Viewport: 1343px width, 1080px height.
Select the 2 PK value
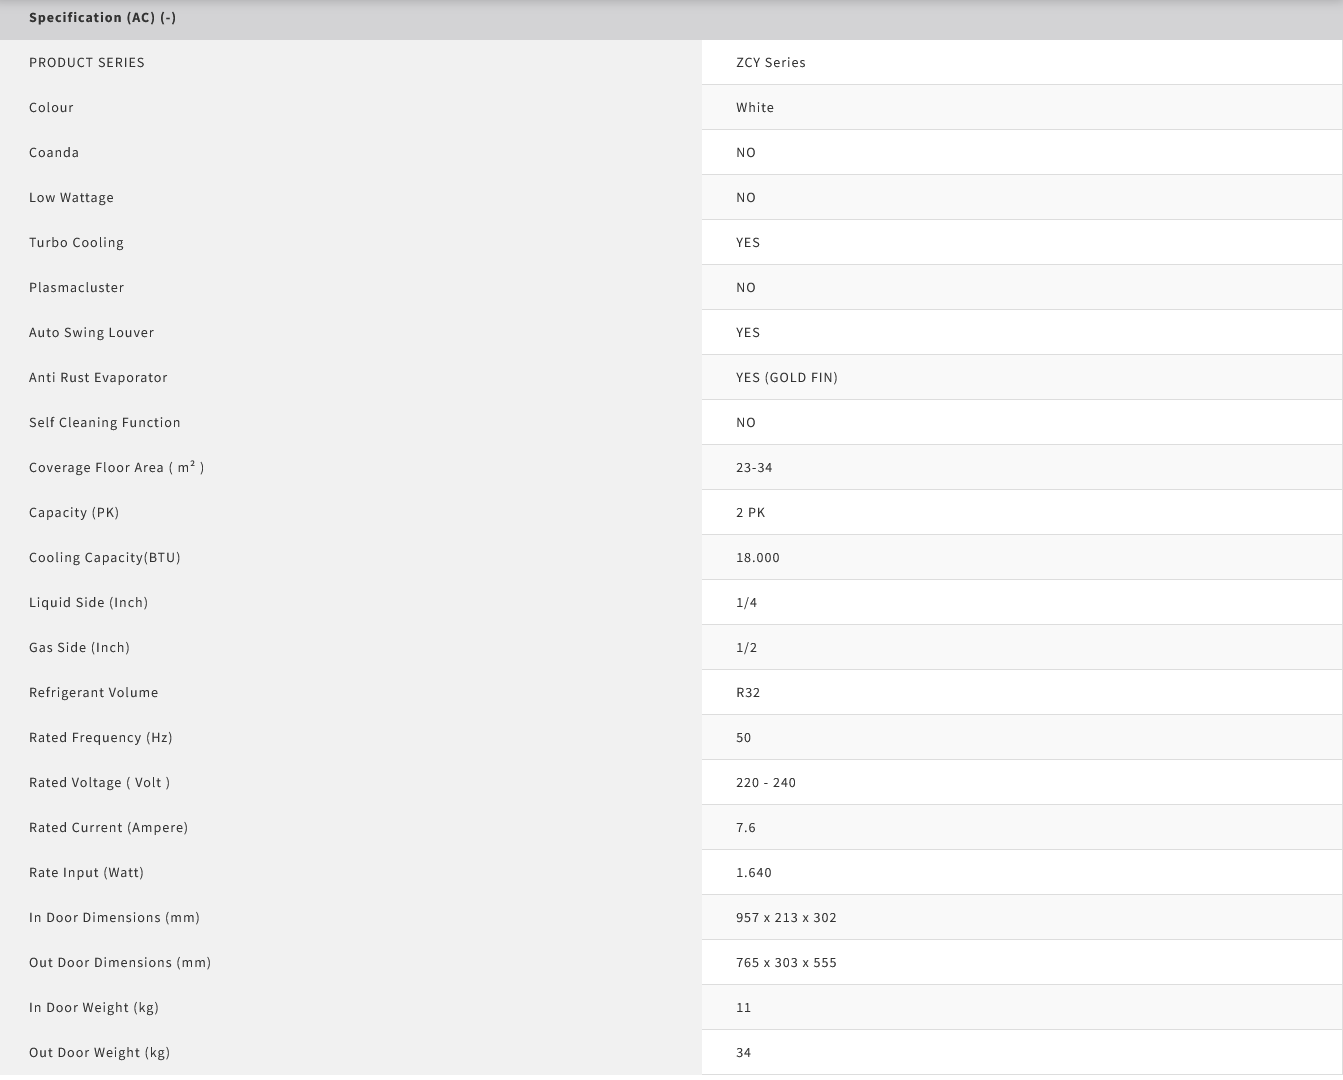point(750,512)
